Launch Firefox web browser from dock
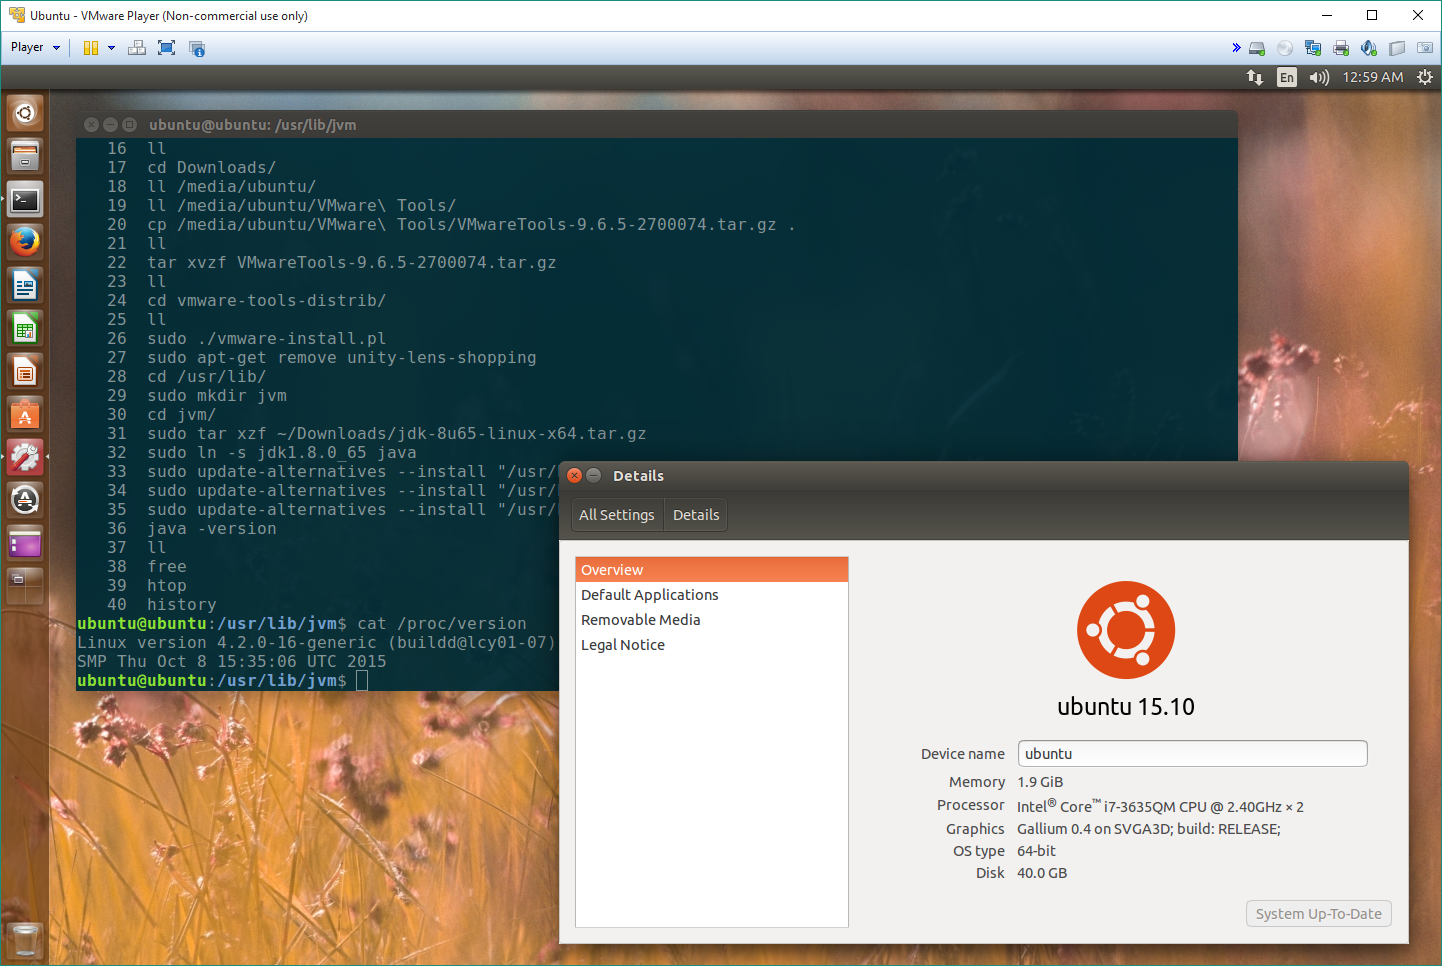Screen dimensions: 1442x966 (25, 242)
